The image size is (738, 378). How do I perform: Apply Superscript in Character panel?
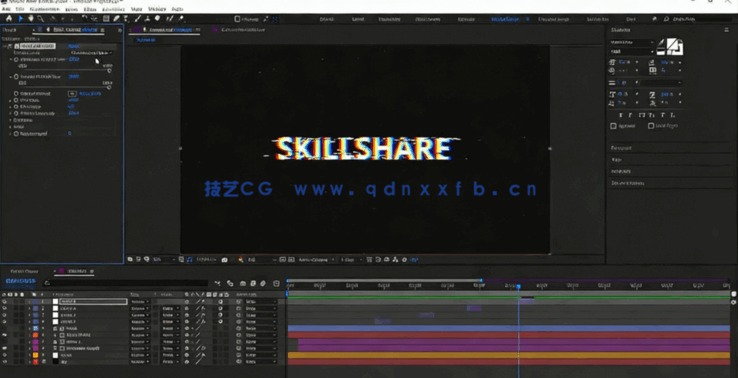point(663,115)
